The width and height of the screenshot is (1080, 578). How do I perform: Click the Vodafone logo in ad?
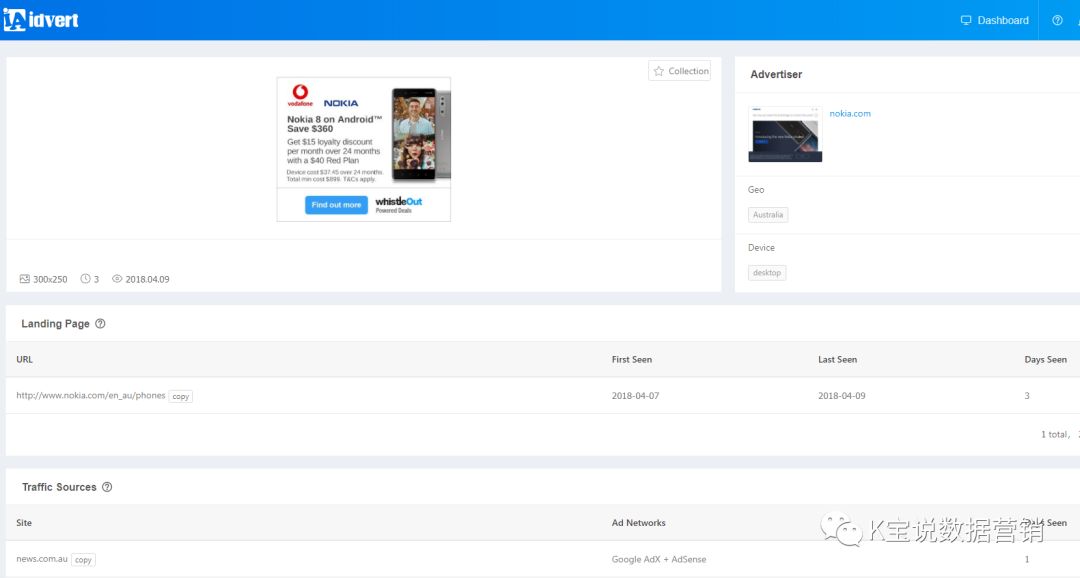[x=300, y=96]
